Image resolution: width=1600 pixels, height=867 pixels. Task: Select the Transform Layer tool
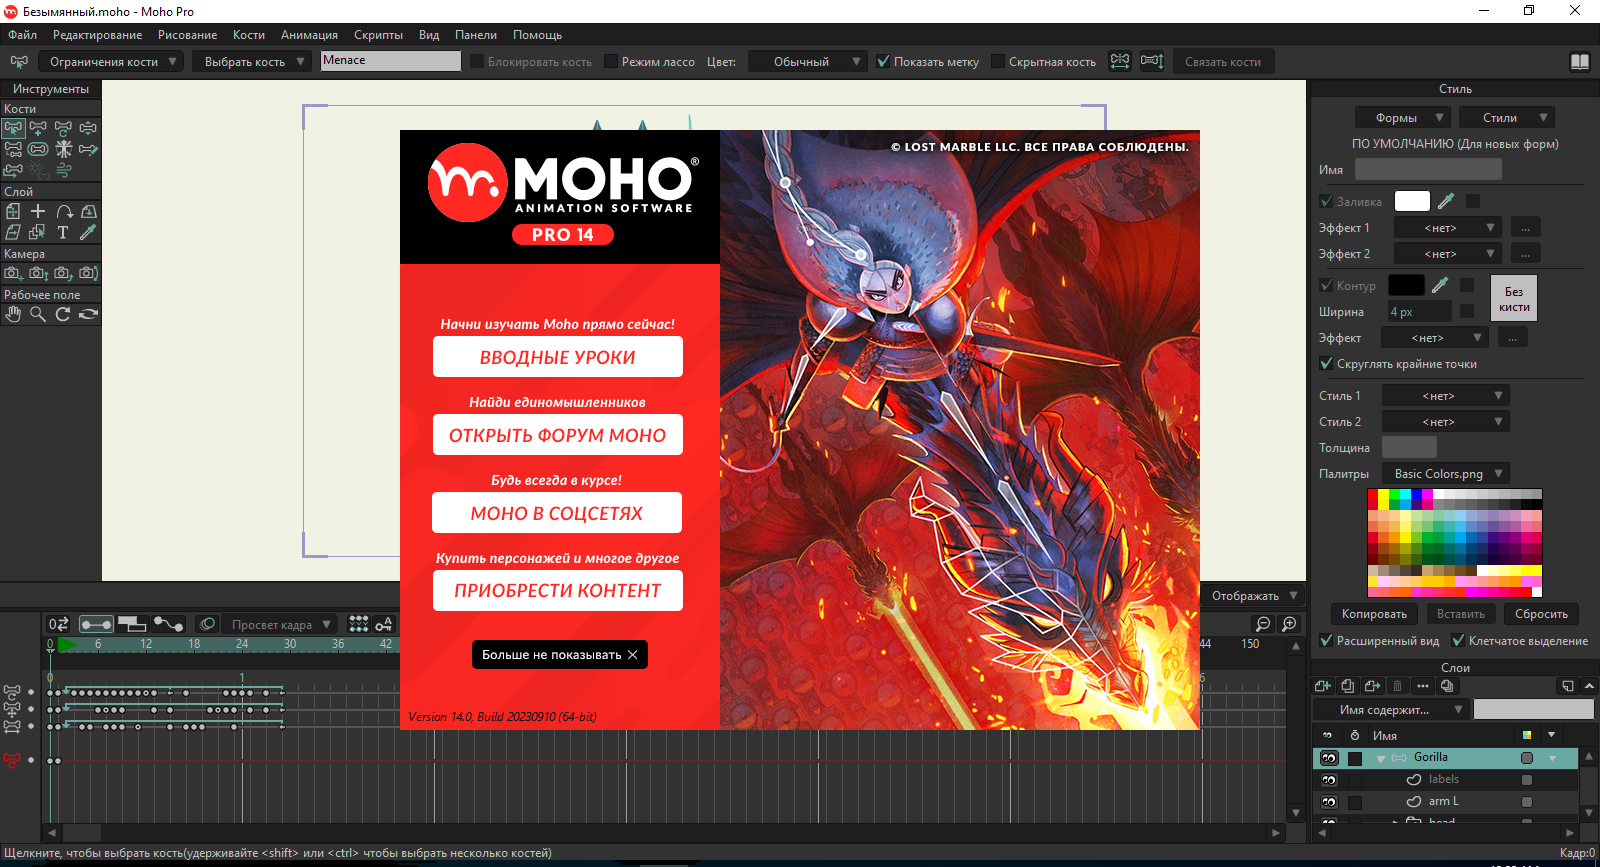coord(13,211)
